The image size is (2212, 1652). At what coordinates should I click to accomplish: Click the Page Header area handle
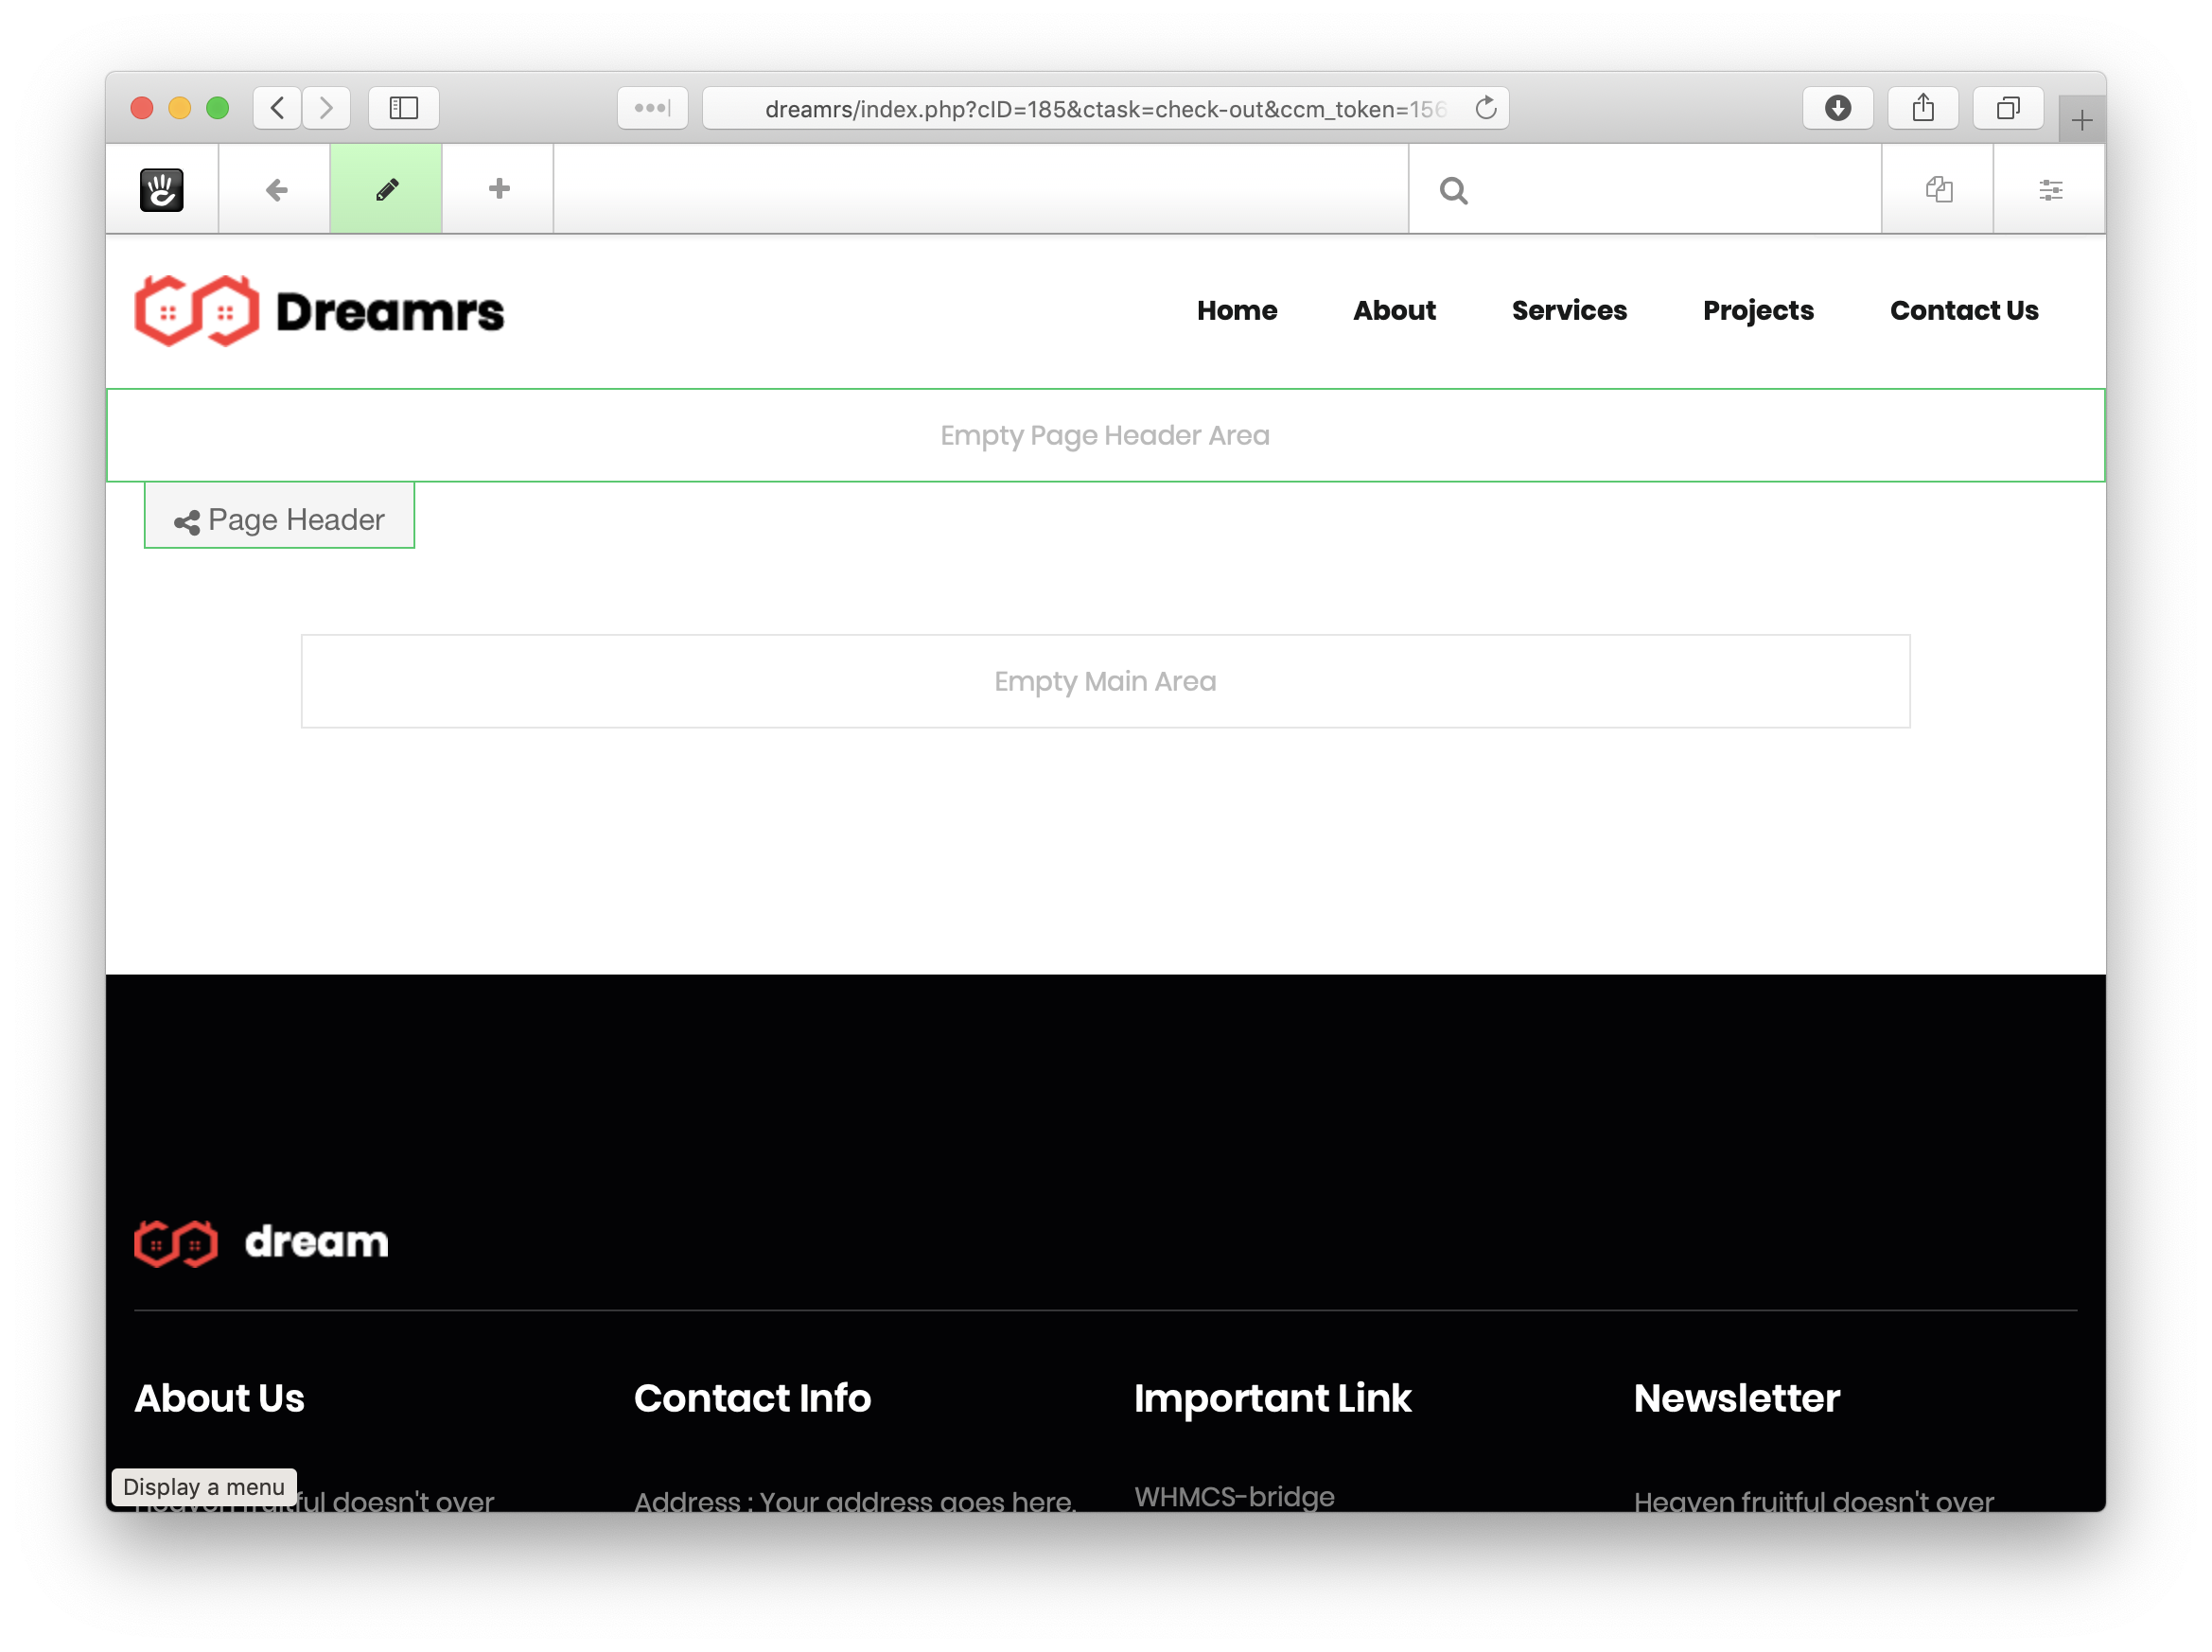(280, 519)
